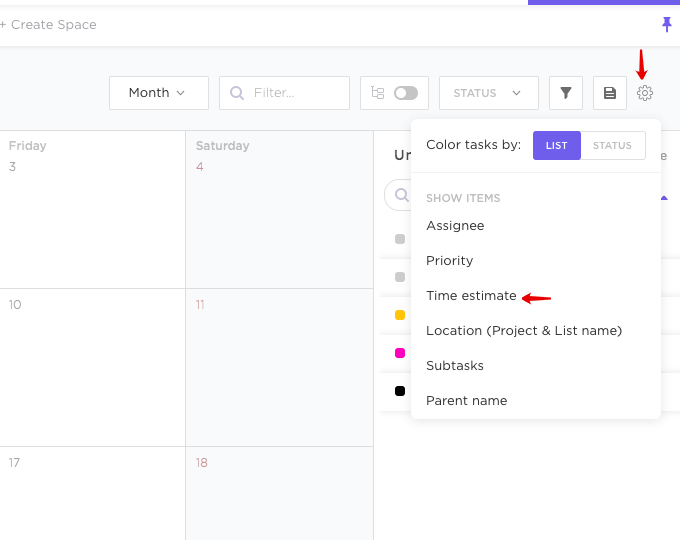Viewport: 680px width, 540px height.
Task: Enable Location (Project & List name)
Action: pyautogui.click(x=524, y=331)
